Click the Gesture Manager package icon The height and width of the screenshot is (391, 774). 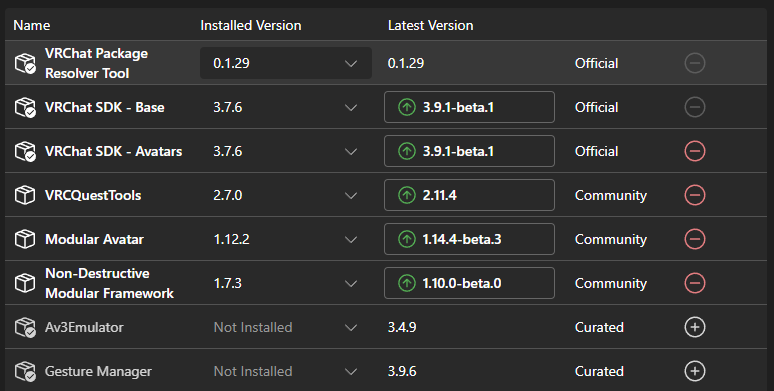coord(25,371)
